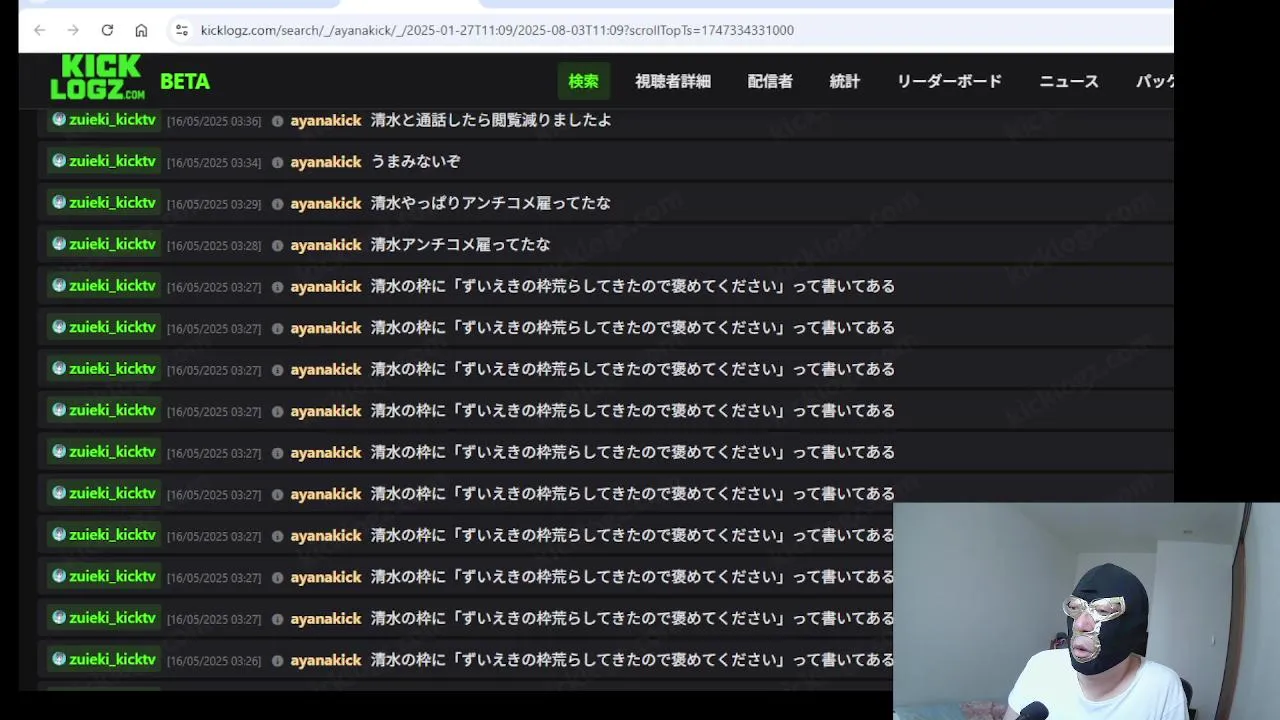Open ayanakick username in the 03:36 row

(326, 120)
